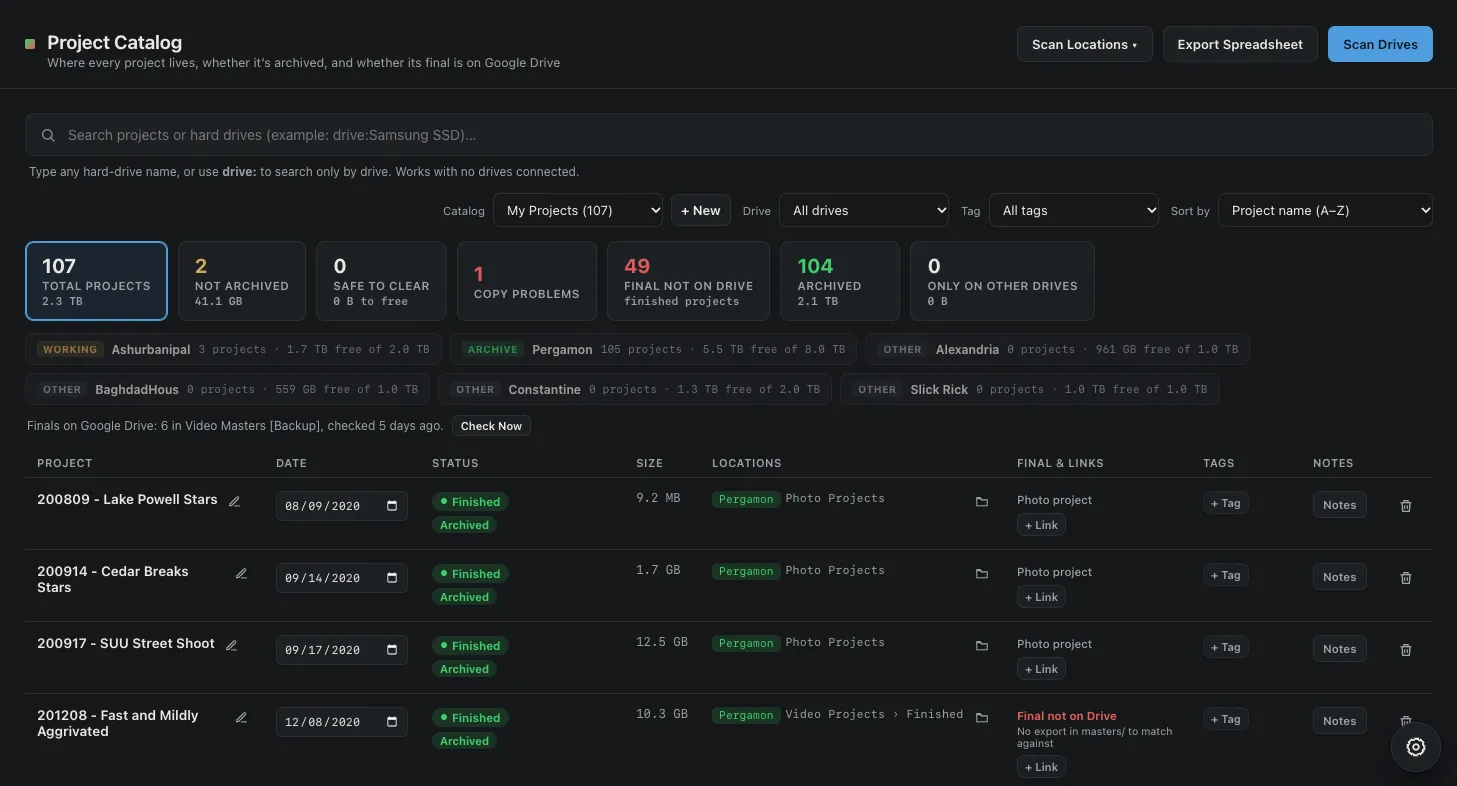The height and width of the screenshot is (786, 1457).
Task: Click Export Spreadsheet button
Action: point(1240,44)
